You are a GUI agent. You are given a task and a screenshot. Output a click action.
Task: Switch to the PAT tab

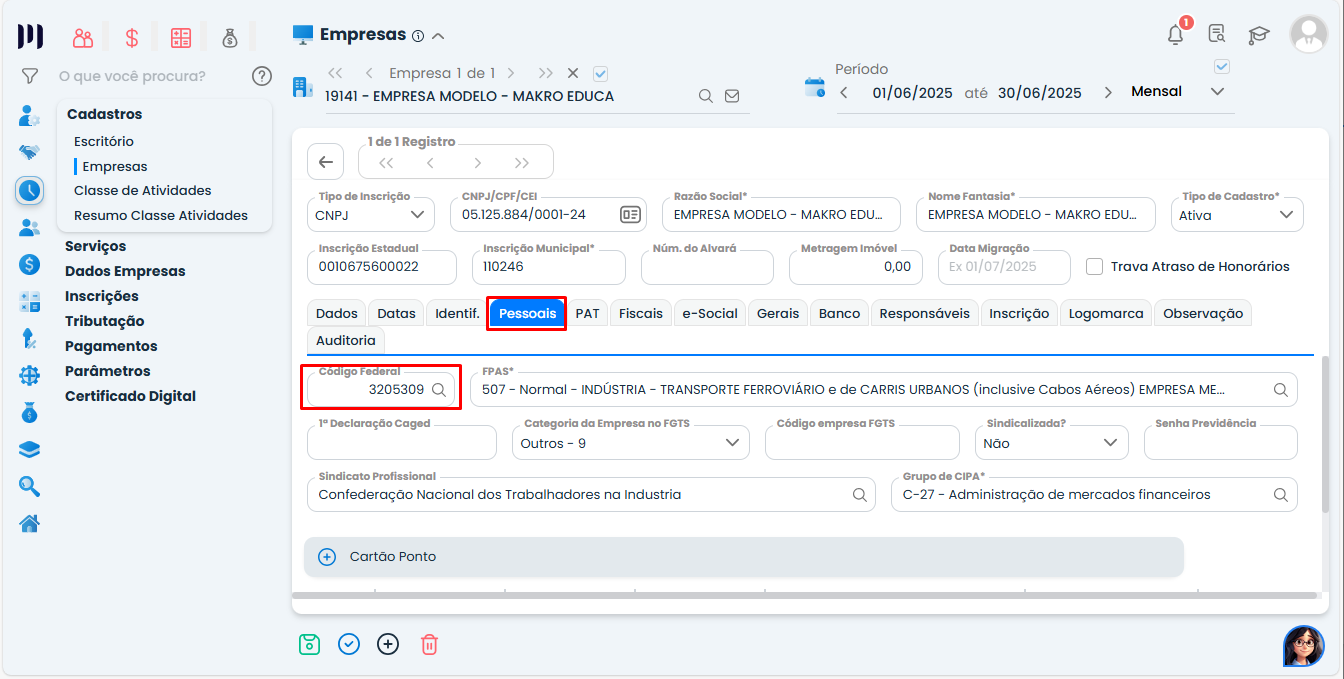(588, 313)
